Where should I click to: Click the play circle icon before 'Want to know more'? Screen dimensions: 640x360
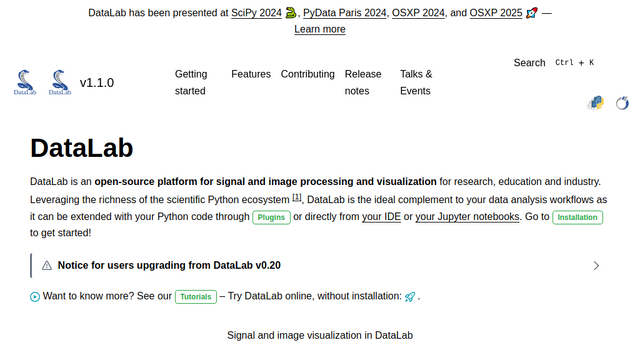tap(35, 297)
